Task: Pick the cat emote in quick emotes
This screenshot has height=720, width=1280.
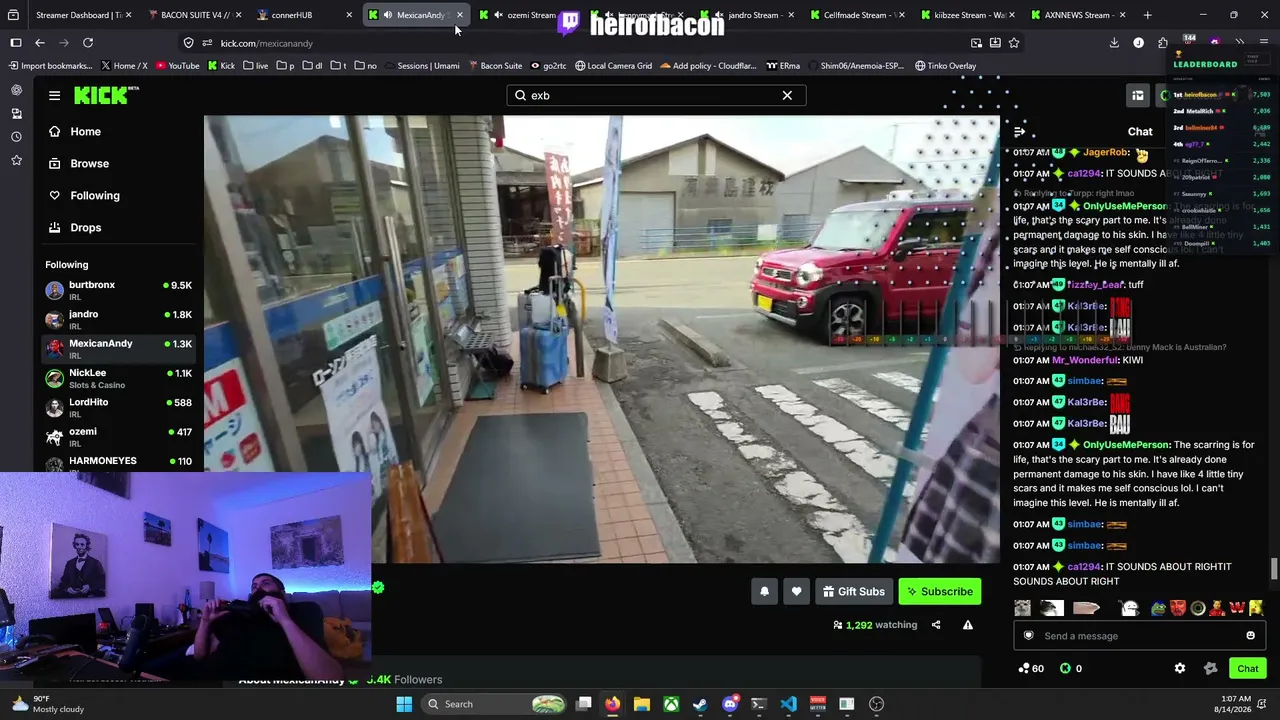Action: [x=1022, y=608]
